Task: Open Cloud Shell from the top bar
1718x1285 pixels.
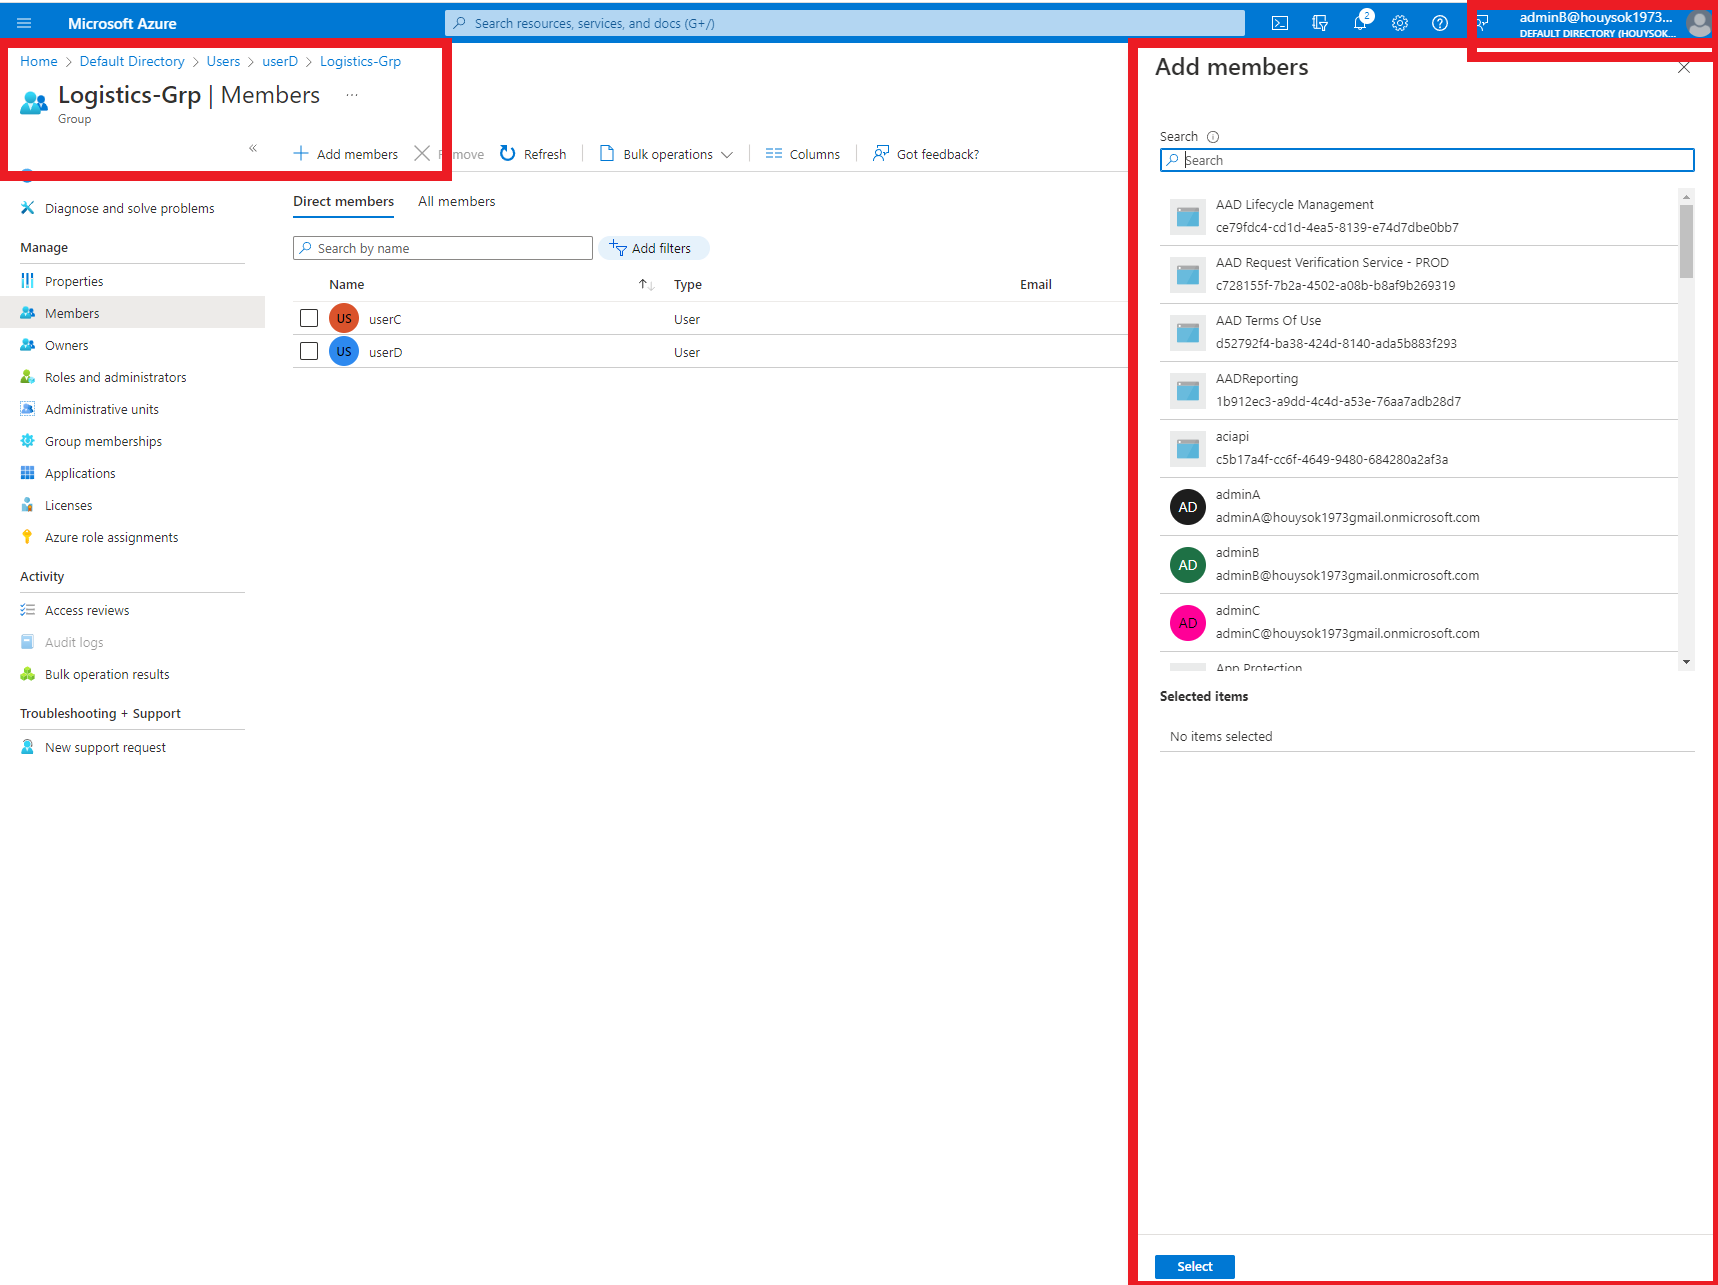Action: pyautogui.click(x=1279, y=22)
